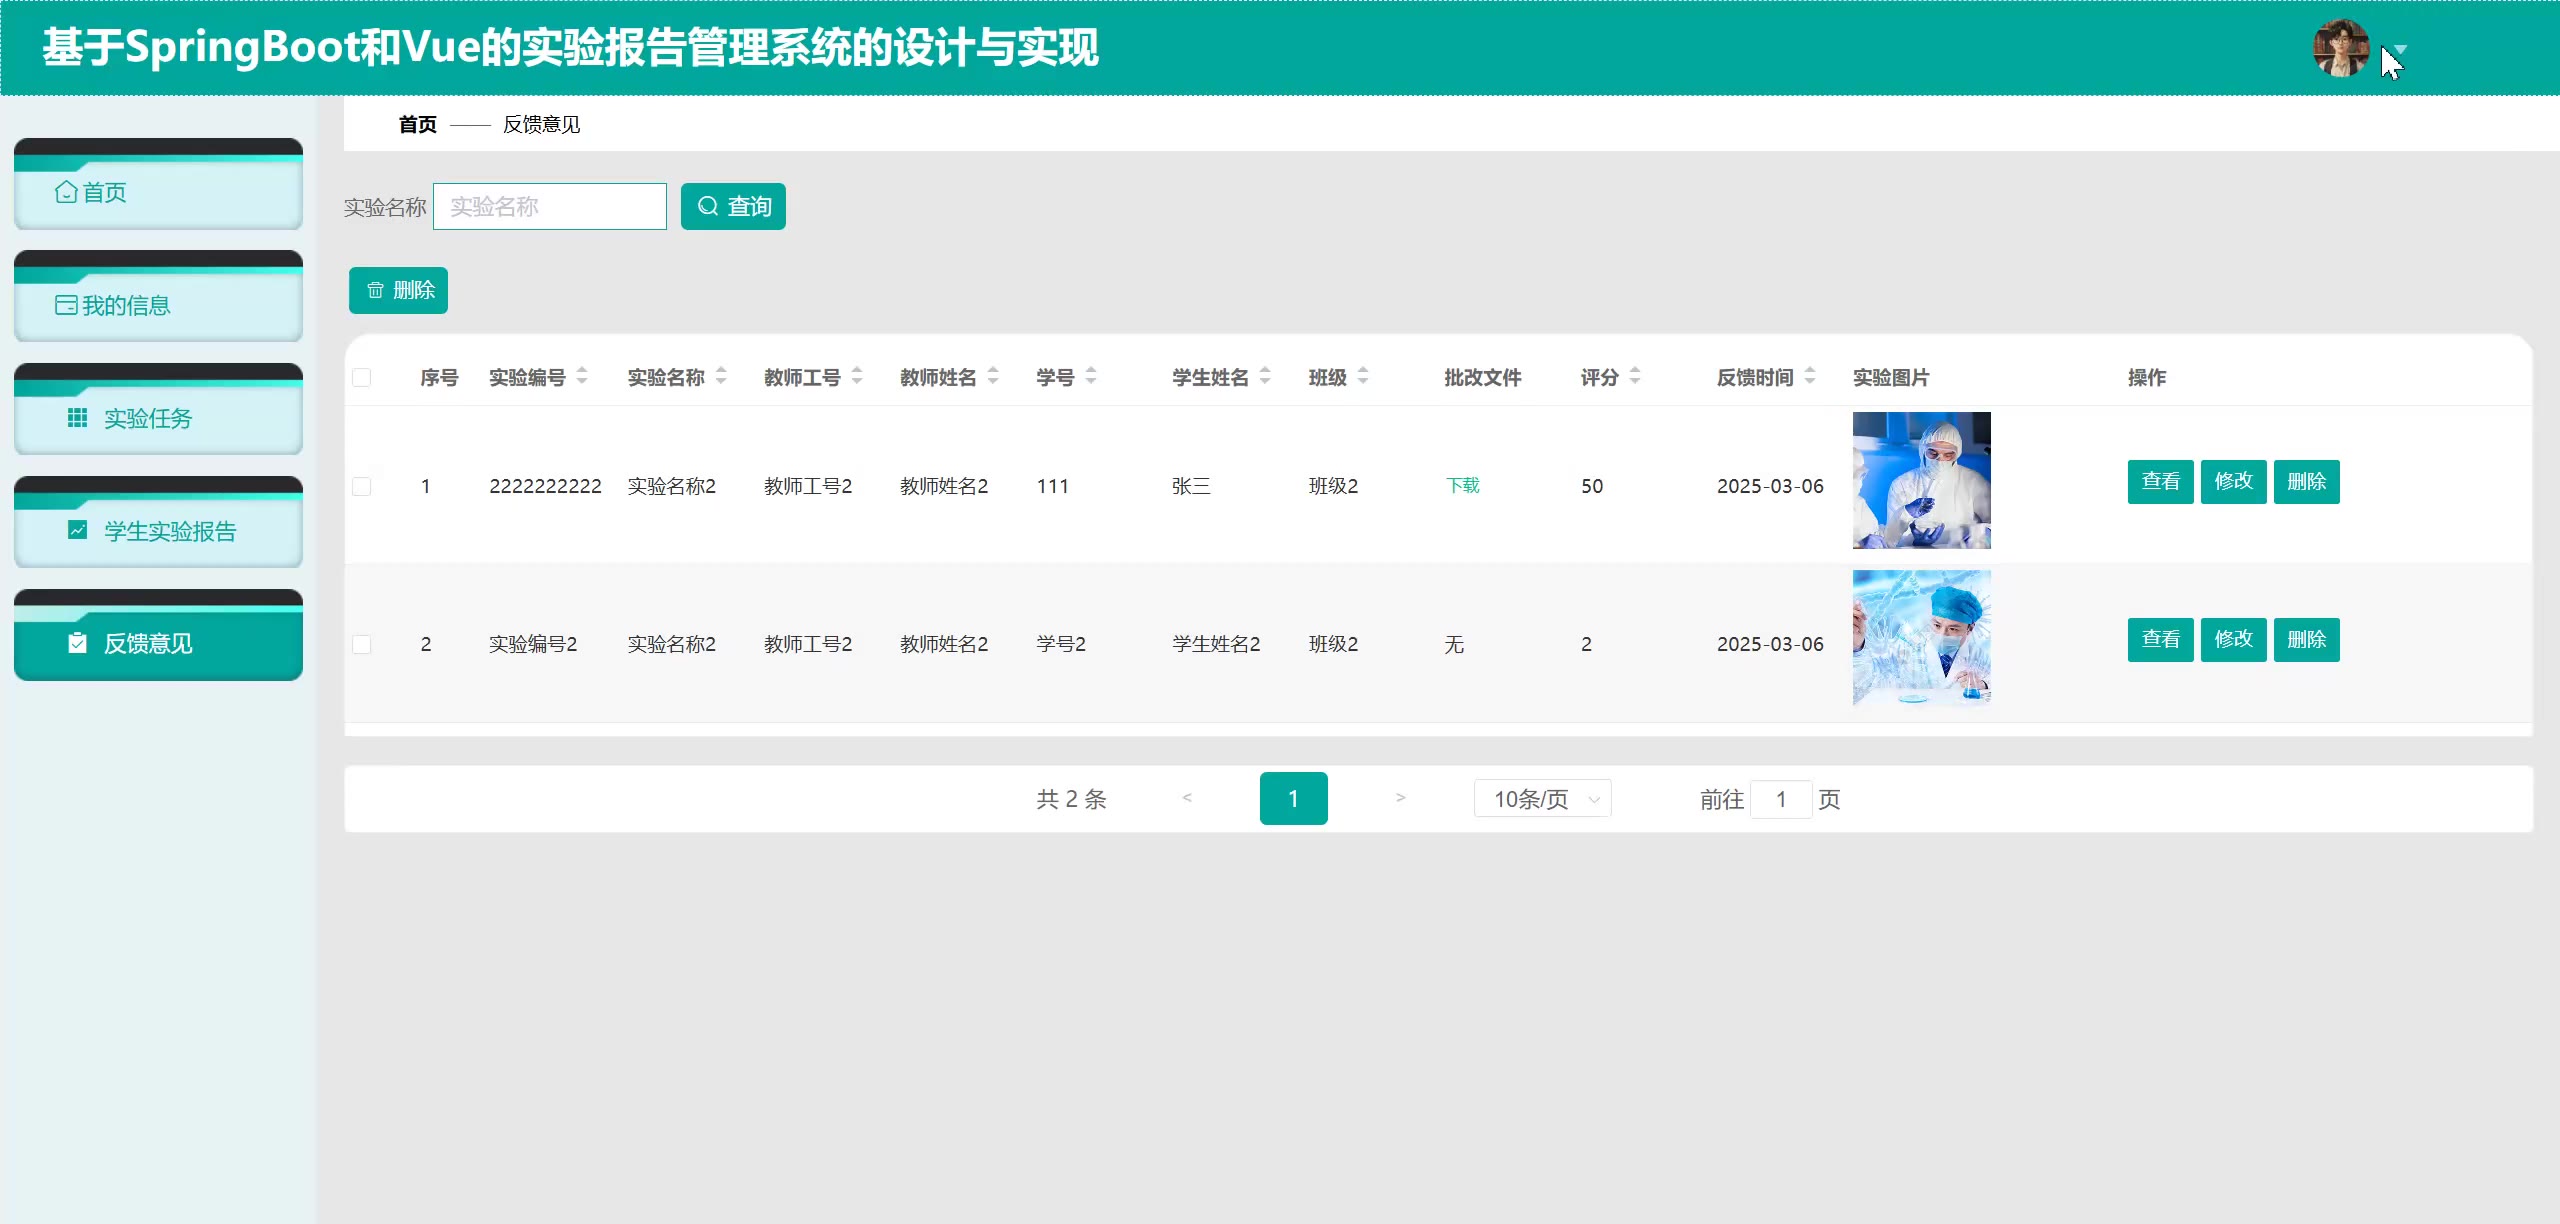Image resolution: width=2560 pixels, height=1224 pixels.
Task: Click the 实验名称 search input field
Action: point(550,207)
